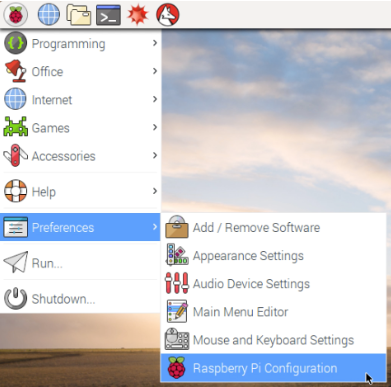Image resolution: width=391 pixels, height=387 pixels.
Task: Click the Internet globe icon in menu
Action: [x=15, y=99]
